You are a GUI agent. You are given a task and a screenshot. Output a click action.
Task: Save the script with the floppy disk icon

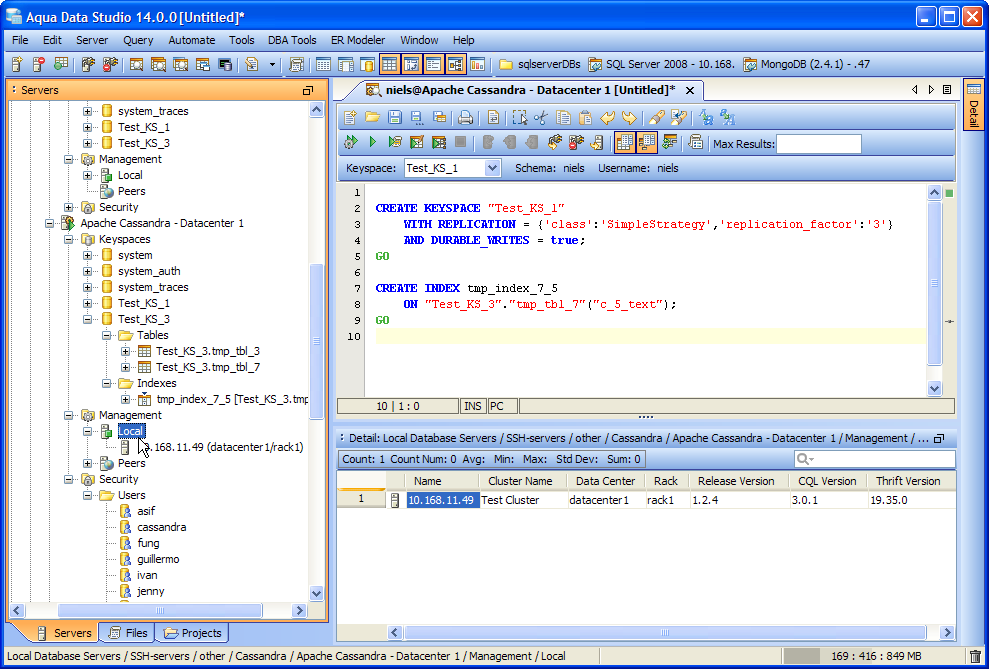pyautogui.click(x=394, y=117)
